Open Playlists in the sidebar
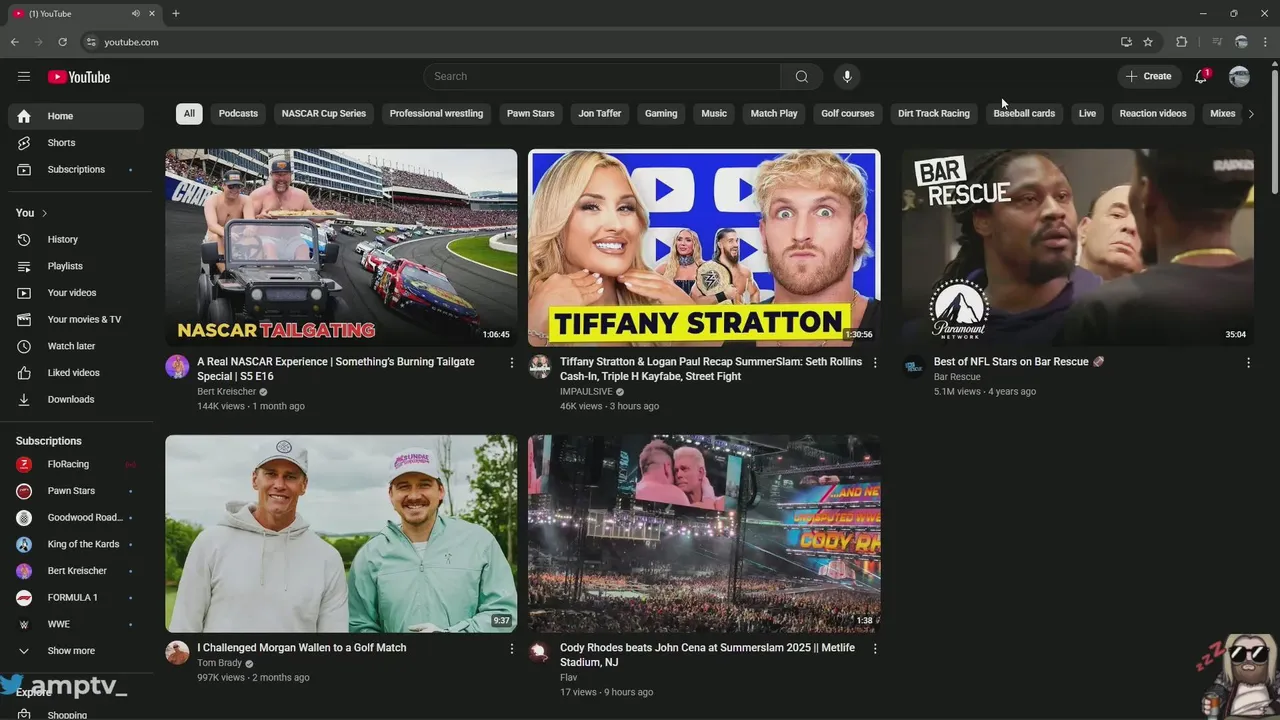1280x720 pixels. 76,266
